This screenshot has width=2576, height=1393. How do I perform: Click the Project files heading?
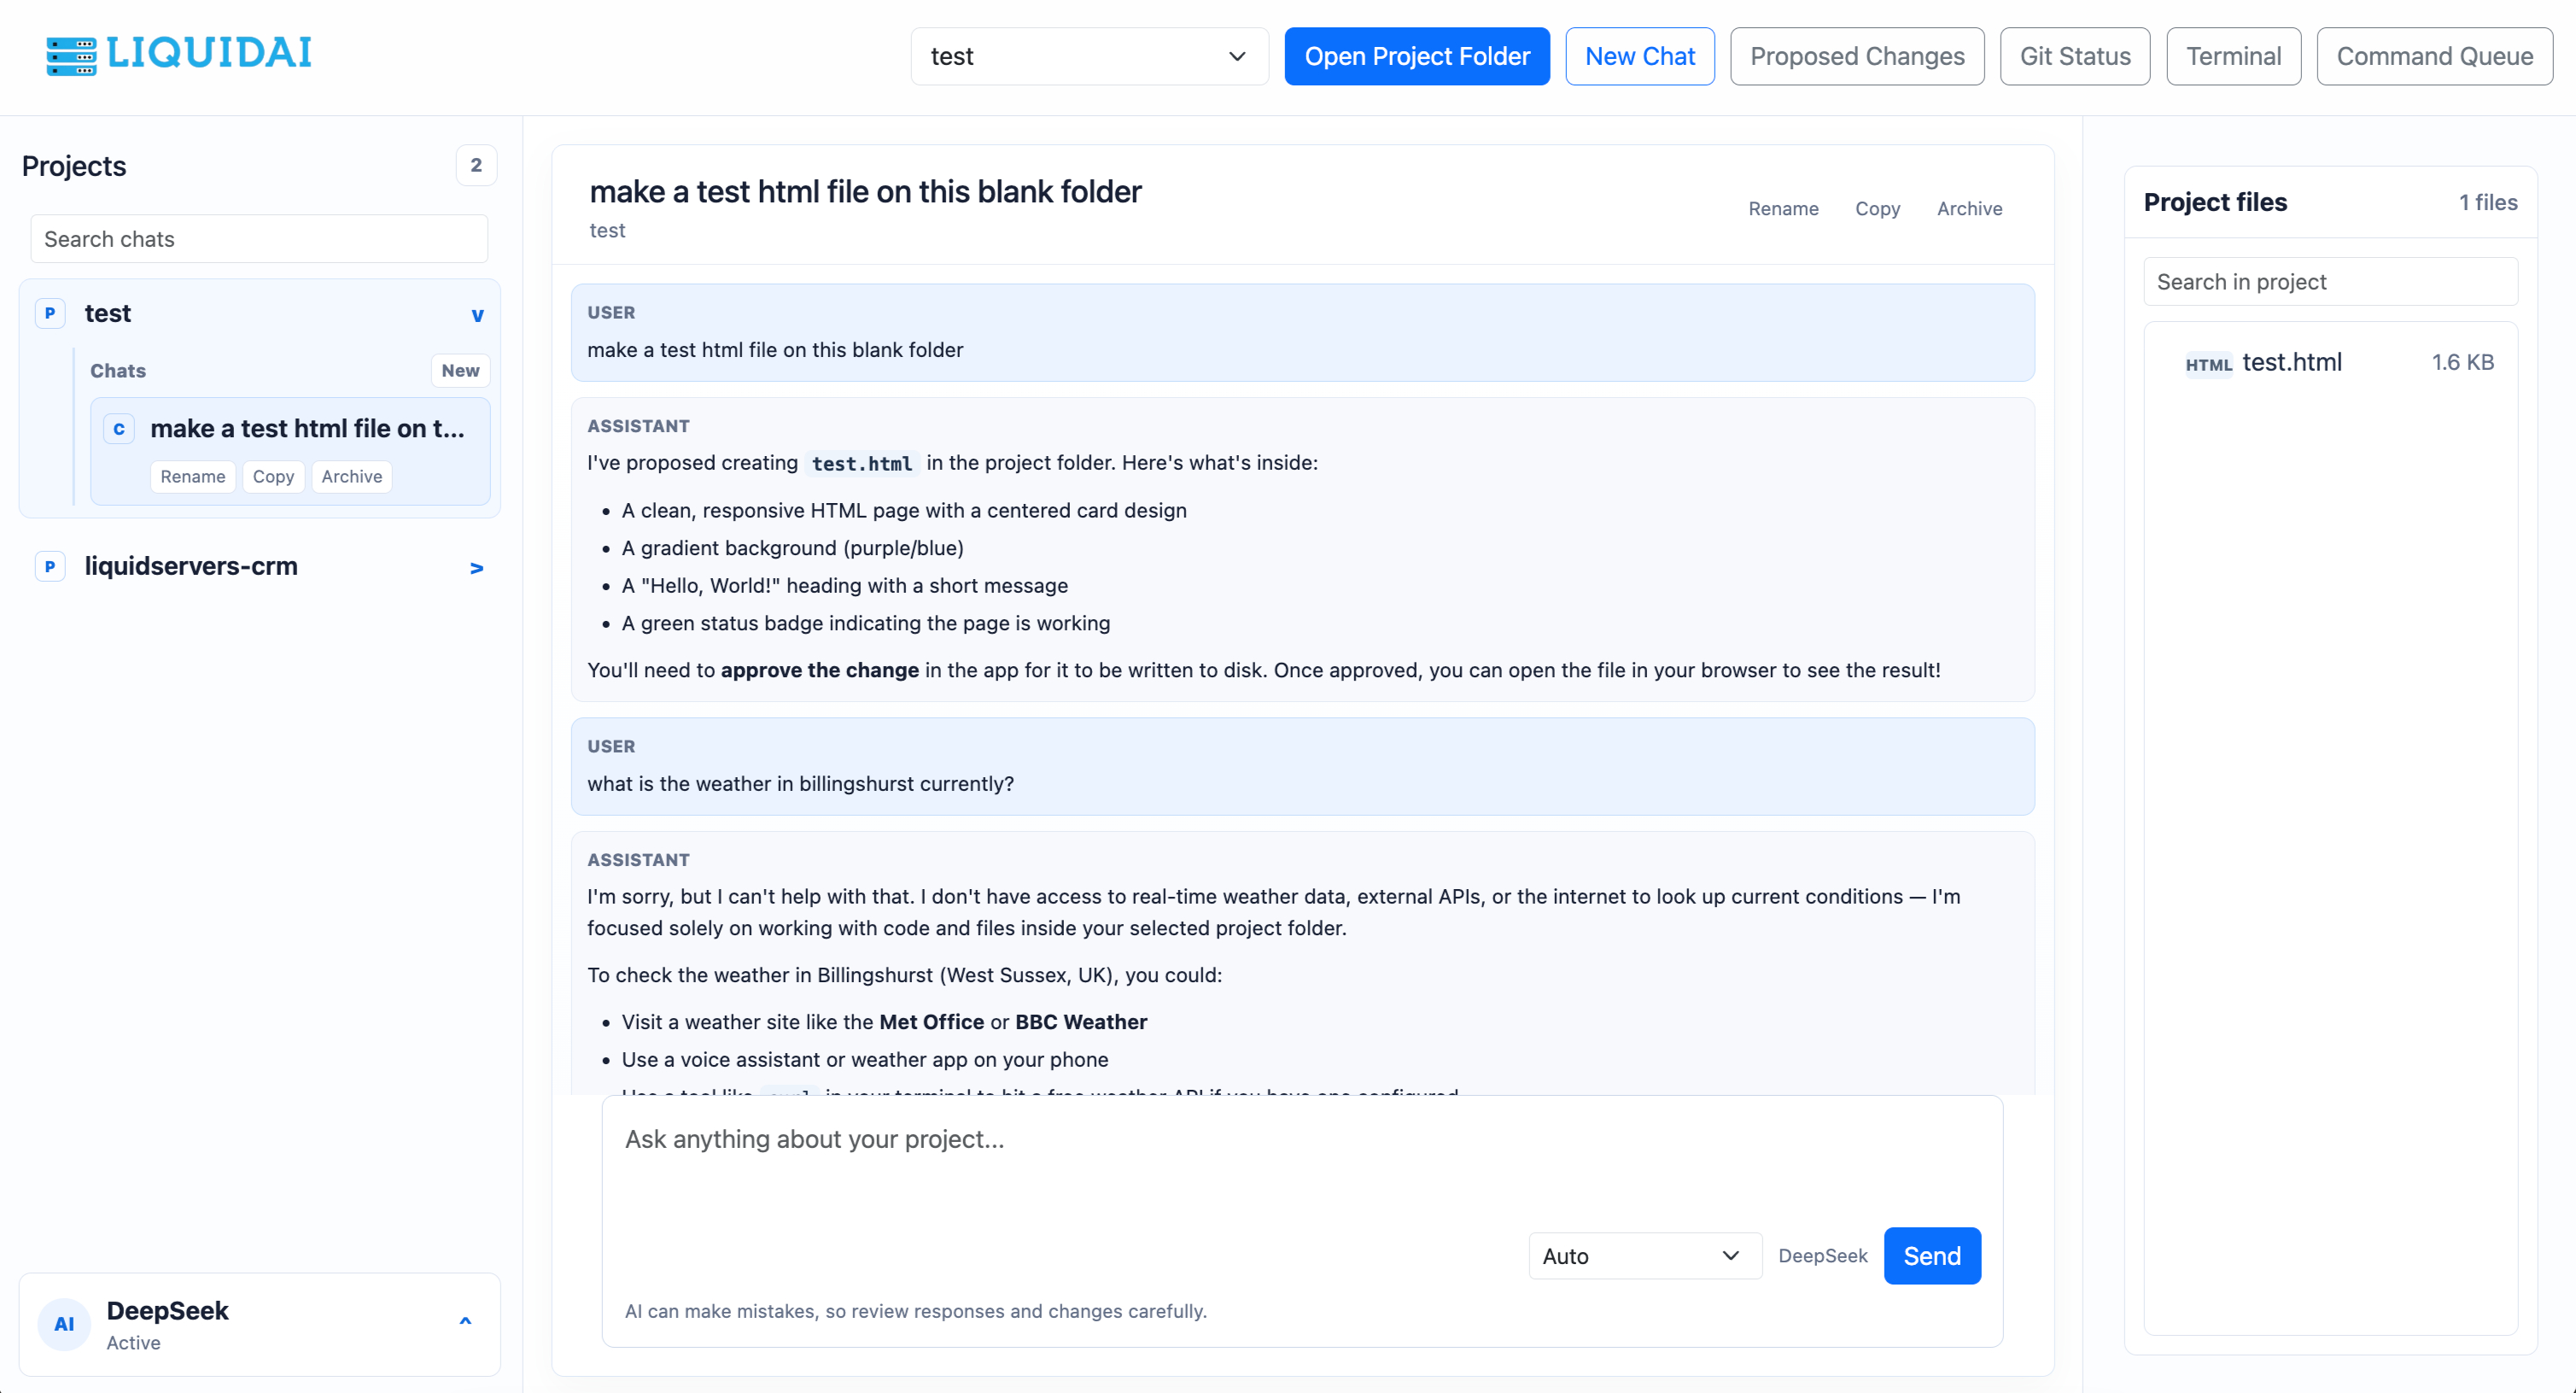2215,203
